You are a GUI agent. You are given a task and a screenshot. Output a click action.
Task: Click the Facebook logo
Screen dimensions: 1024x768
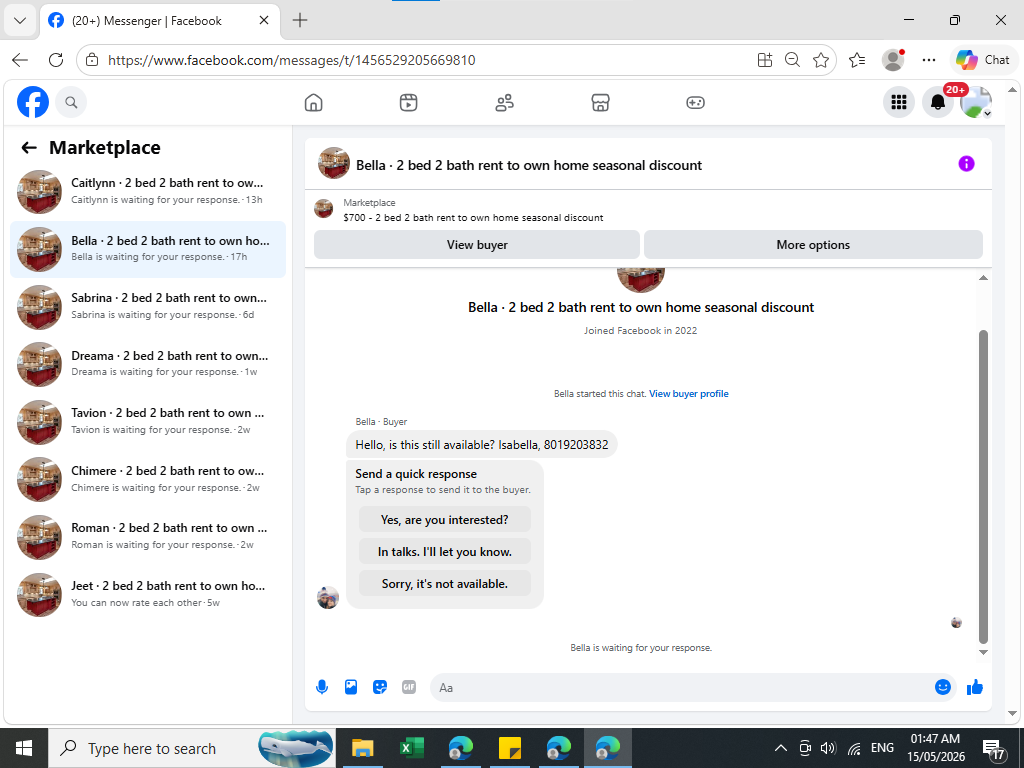33,102
